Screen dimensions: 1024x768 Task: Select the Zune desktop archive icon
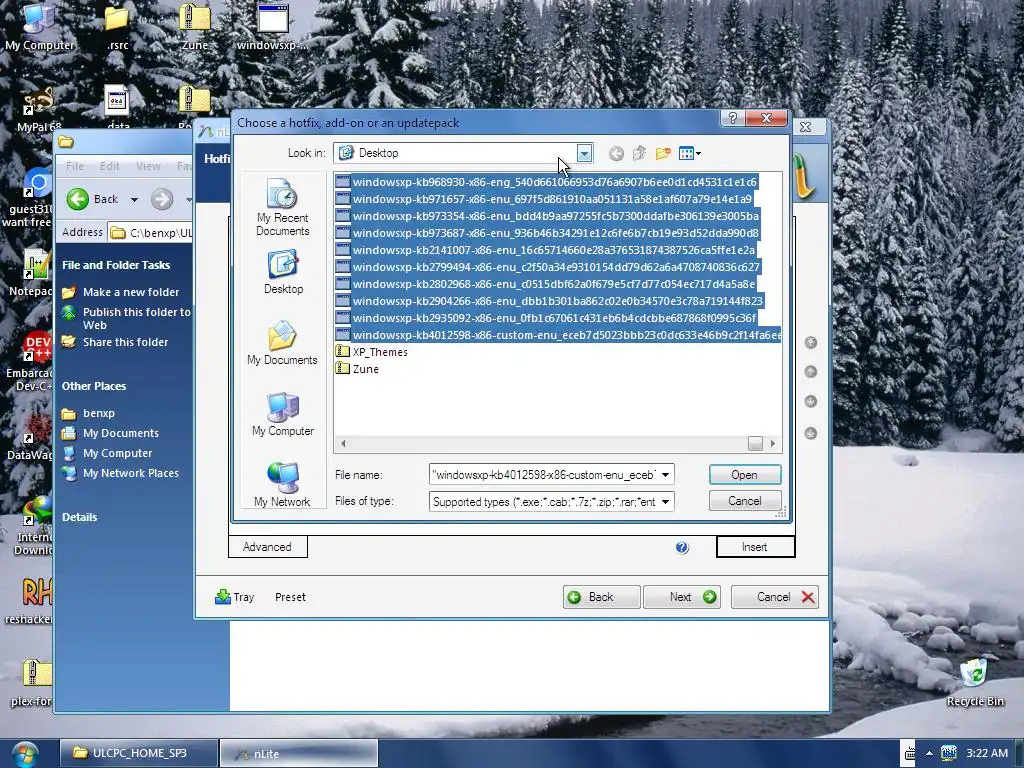coord(195,27)
